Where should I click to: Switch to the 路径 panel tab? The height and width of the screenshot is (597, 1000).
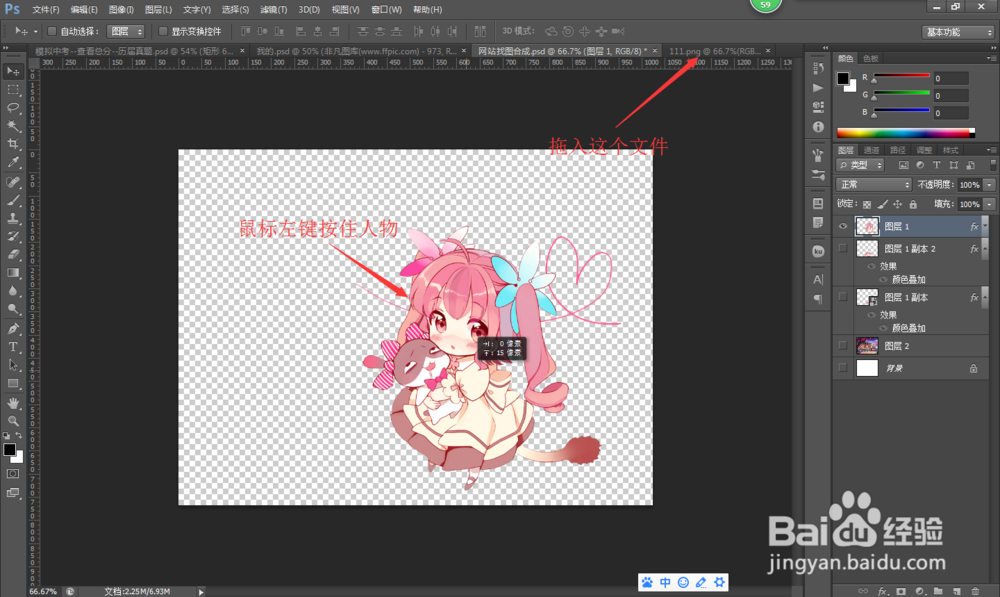click(x=898, y=150)
